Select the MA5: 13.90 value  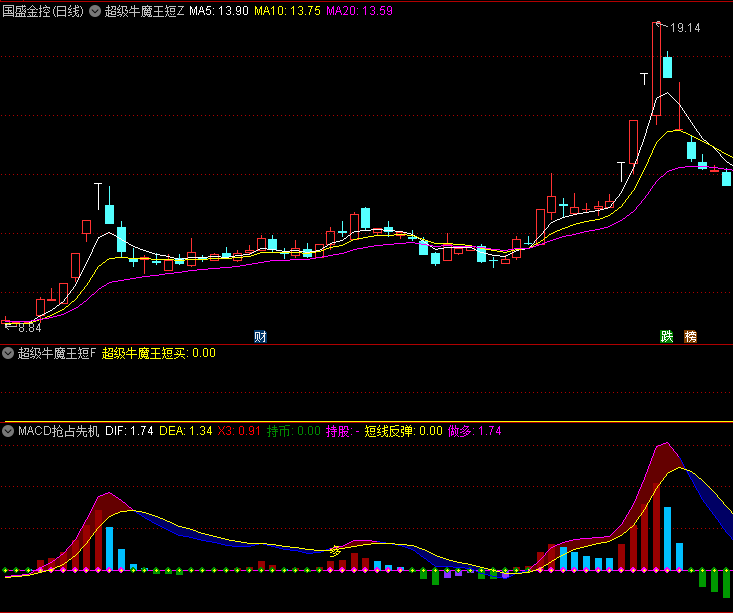click(x=219, y=11)
